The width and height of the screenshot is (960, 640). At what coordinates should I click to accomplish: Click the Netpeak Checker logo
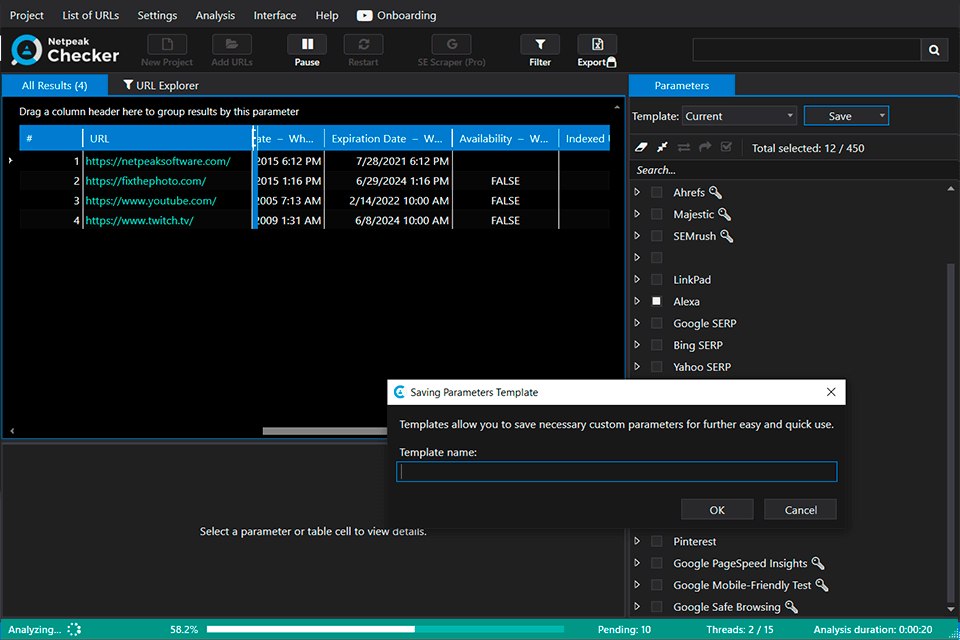click(65, 50)
